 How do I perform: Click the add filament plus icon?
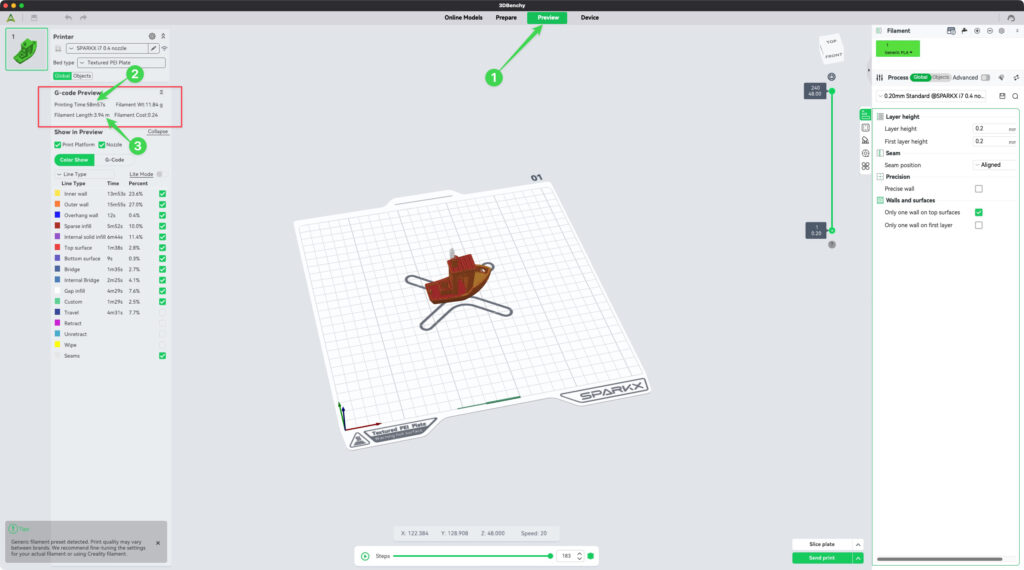coord(977,31)
